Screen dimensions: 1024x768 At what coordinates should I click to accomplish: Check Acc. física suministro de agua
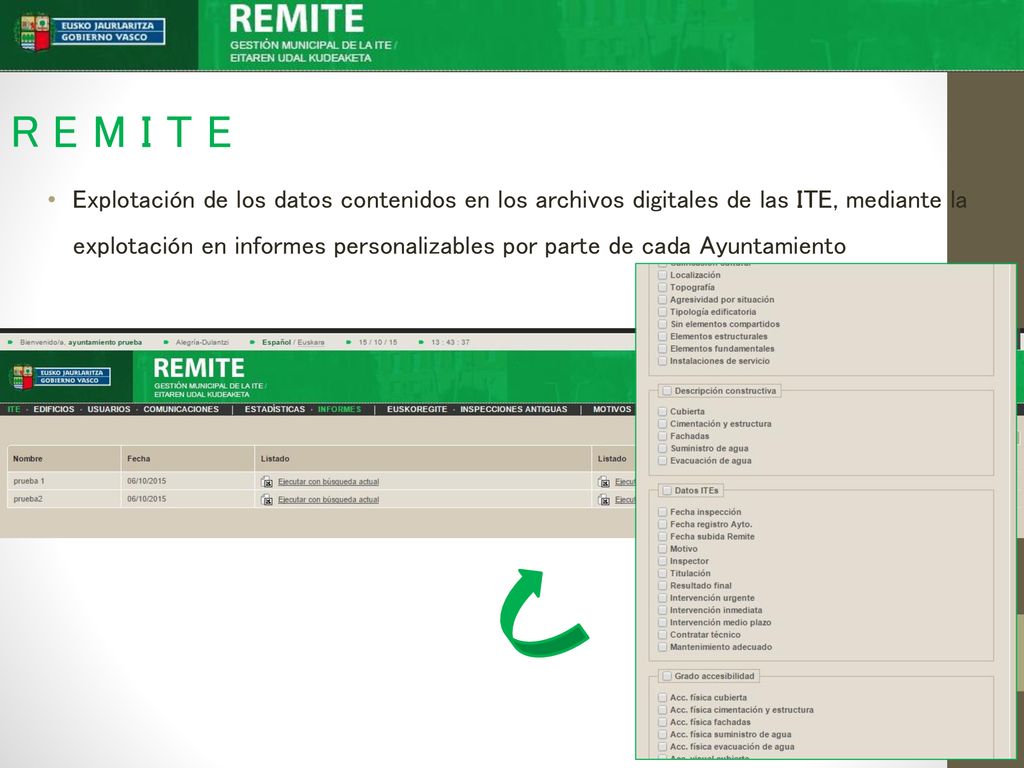[x=662, y=735]
